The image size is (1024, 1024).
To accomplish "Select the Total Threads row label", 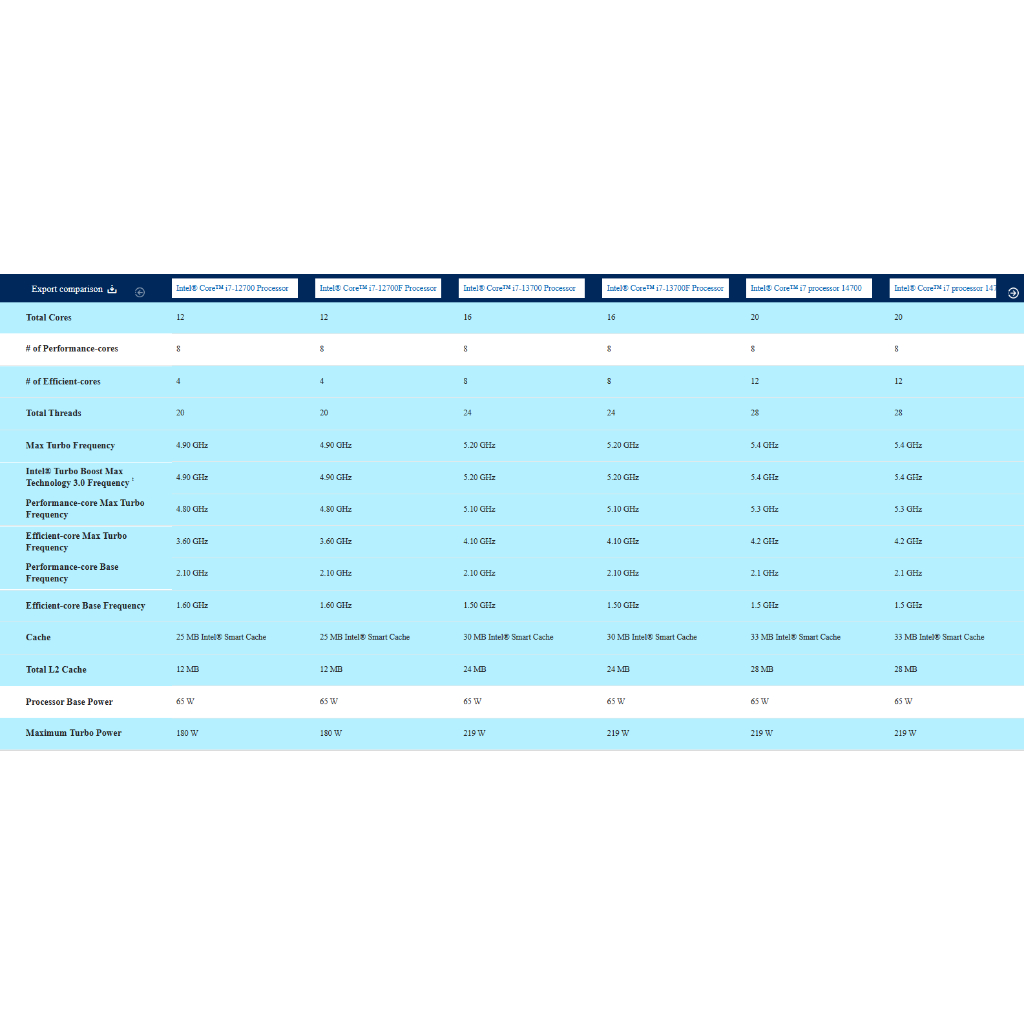I will pyautogui.click(x=54, y=413).
